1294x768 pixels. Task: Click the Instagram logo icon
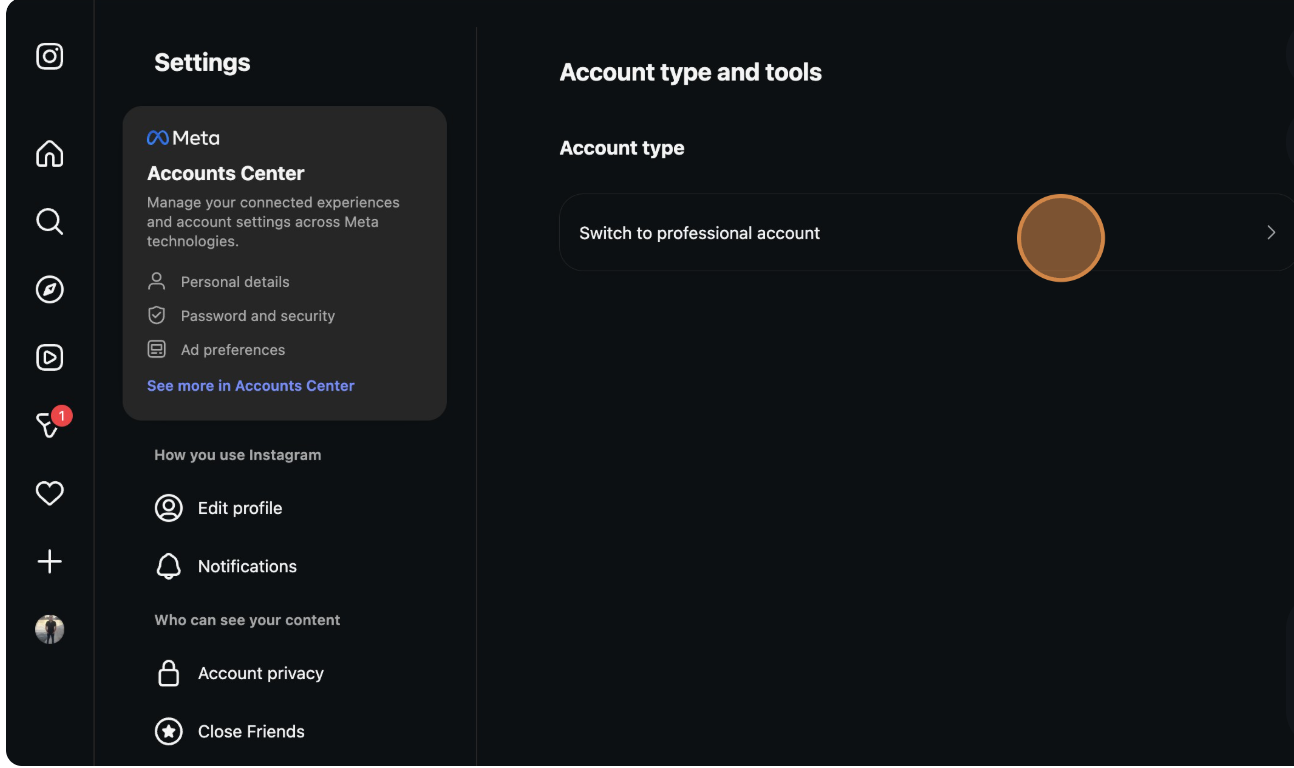click(x=49, y=57)
